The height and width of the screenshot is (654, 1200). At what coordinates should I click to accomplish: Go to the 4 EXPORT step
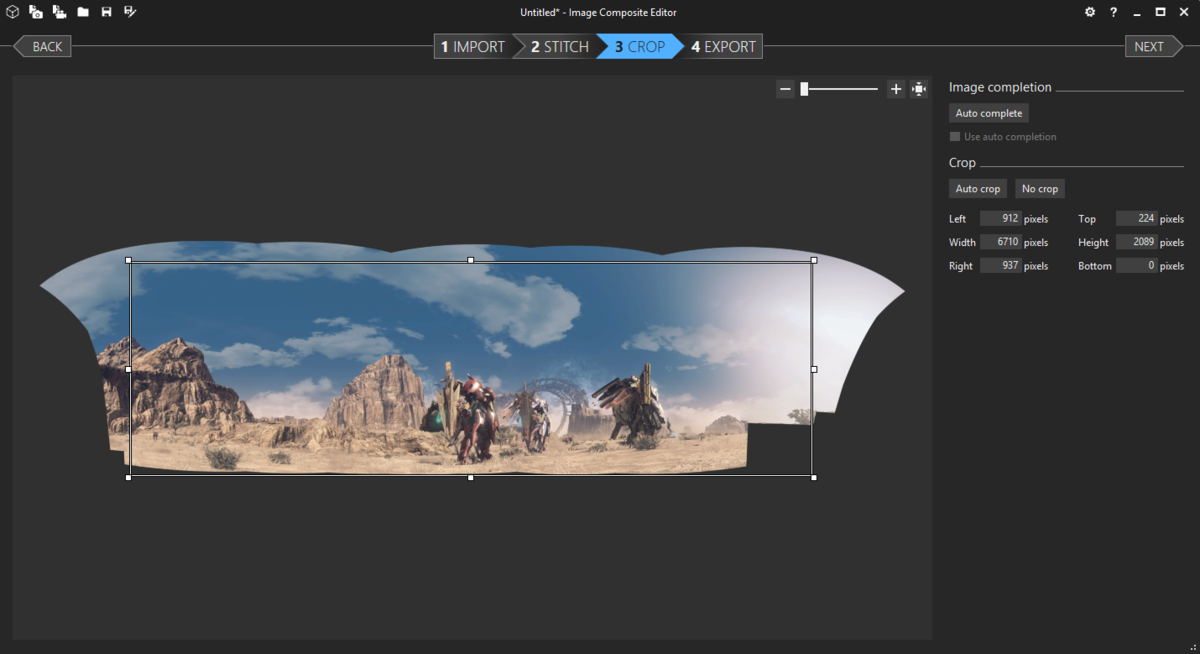pyautogui.click(x=724, y=46)
